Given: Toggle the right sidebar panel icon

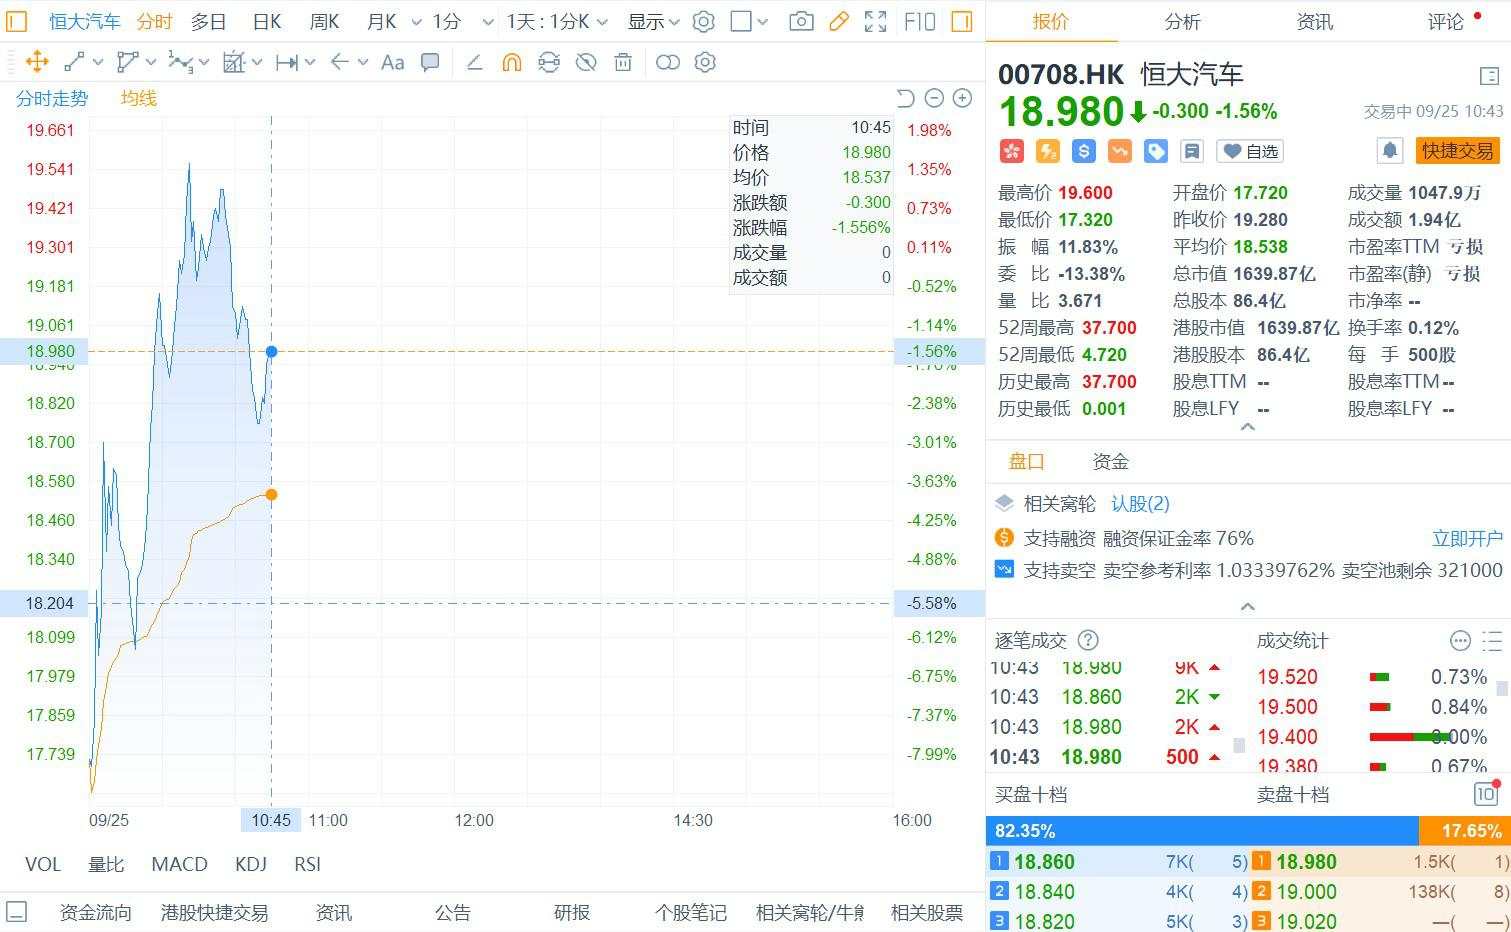Looking at the screenshot, I should 962,21.
